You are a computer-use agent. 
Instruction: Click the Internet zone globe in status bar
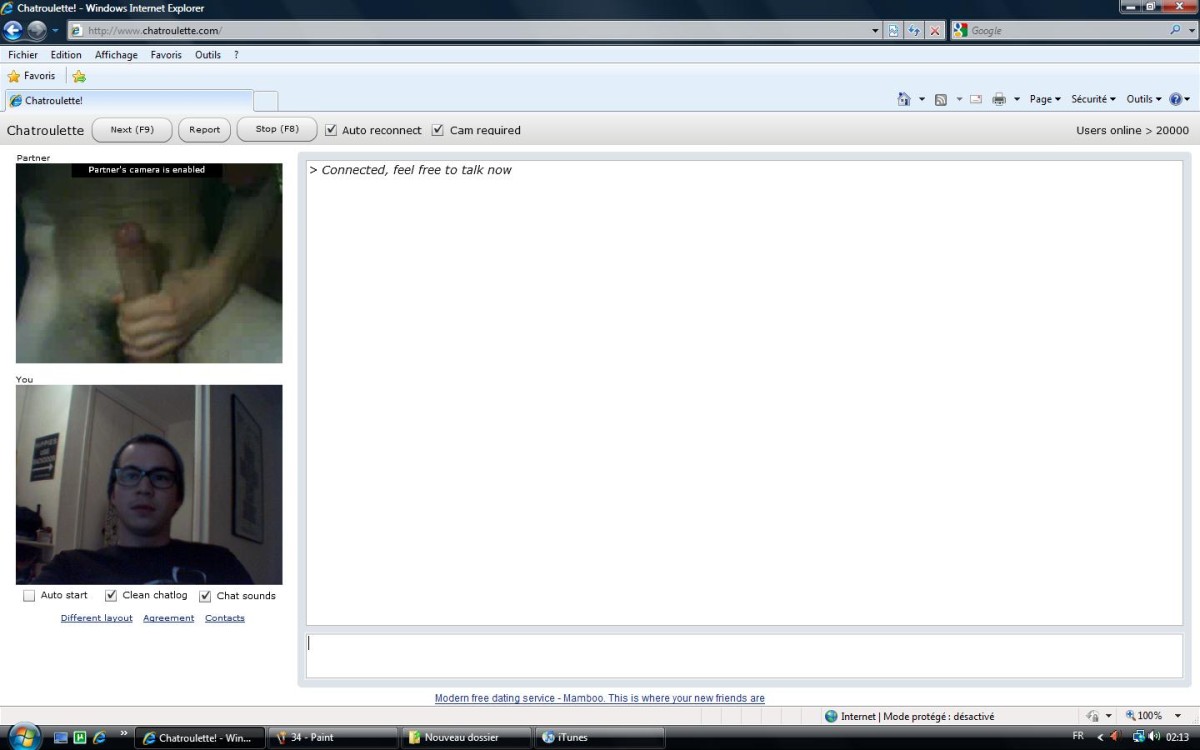(x=831, y=716)
